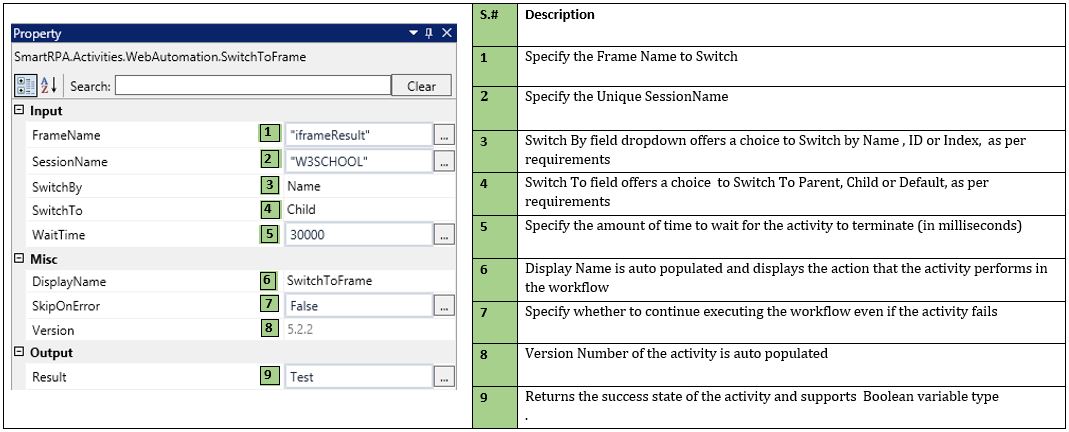Click the FrameName field with "iframeResult"

[357, 134]
